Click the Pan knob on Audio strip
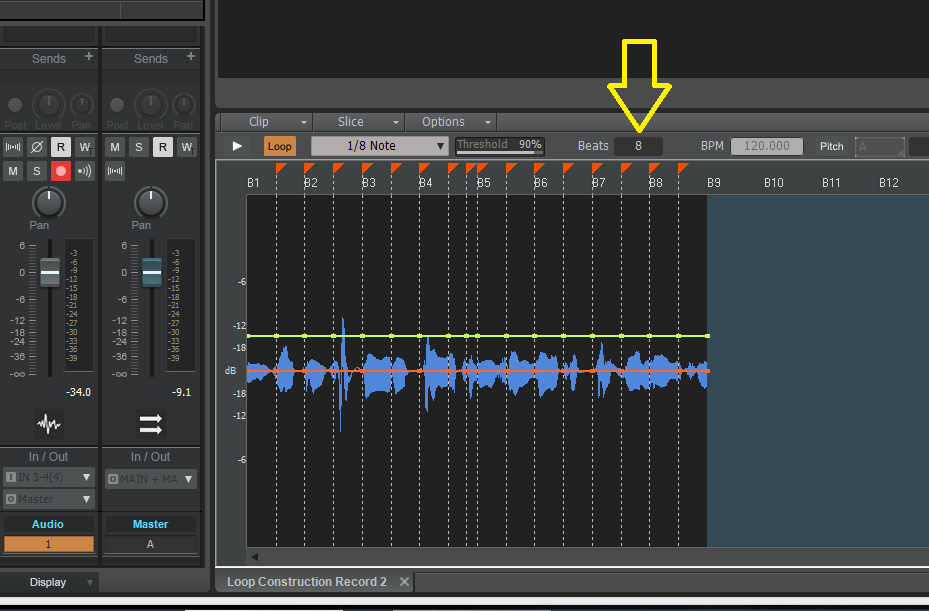Image resolution: width=929 pixels, height=611 pixels. (49, 202)
